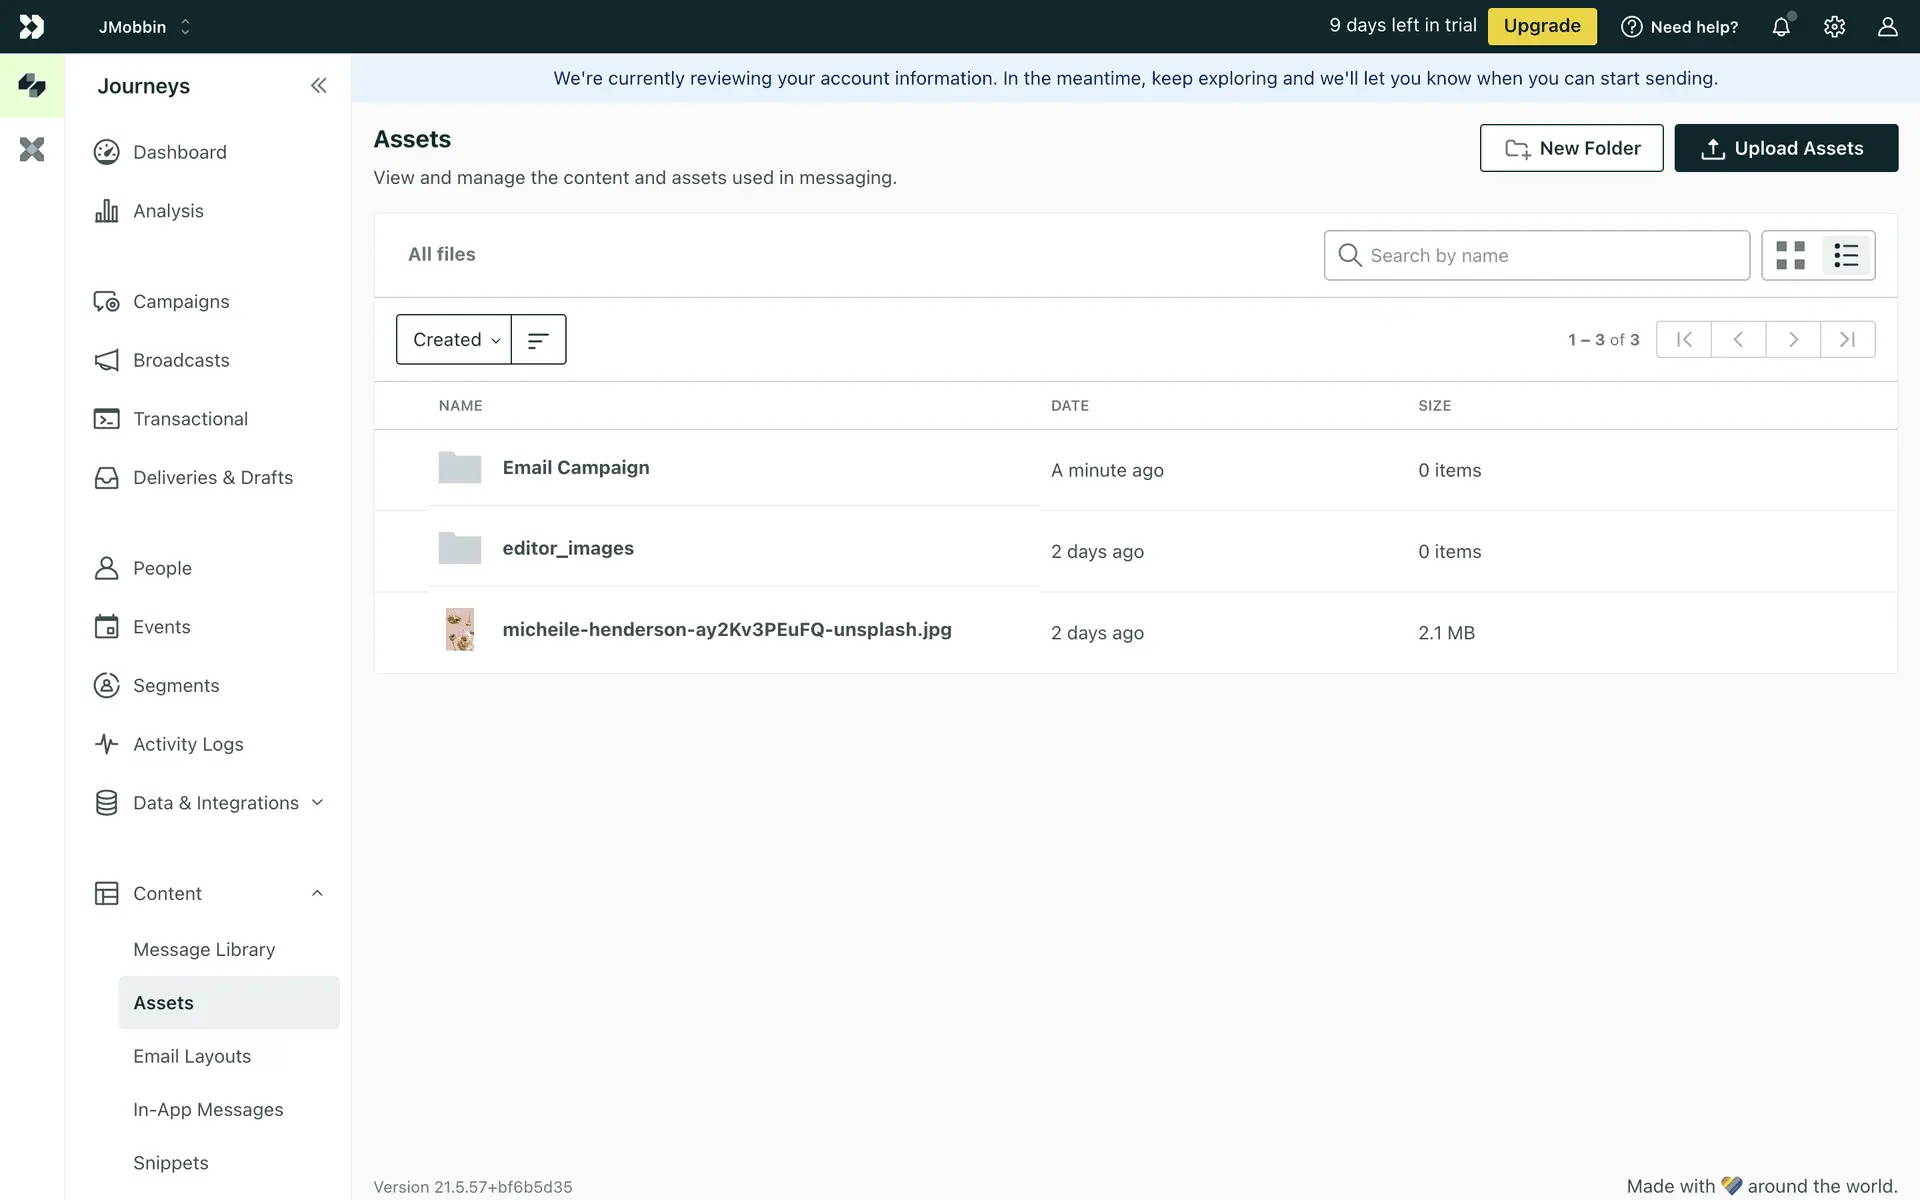Open the Created sort dropdown
This screenshot has height=1200, width=1920.
pyautogui.click(x=454, y=340)
